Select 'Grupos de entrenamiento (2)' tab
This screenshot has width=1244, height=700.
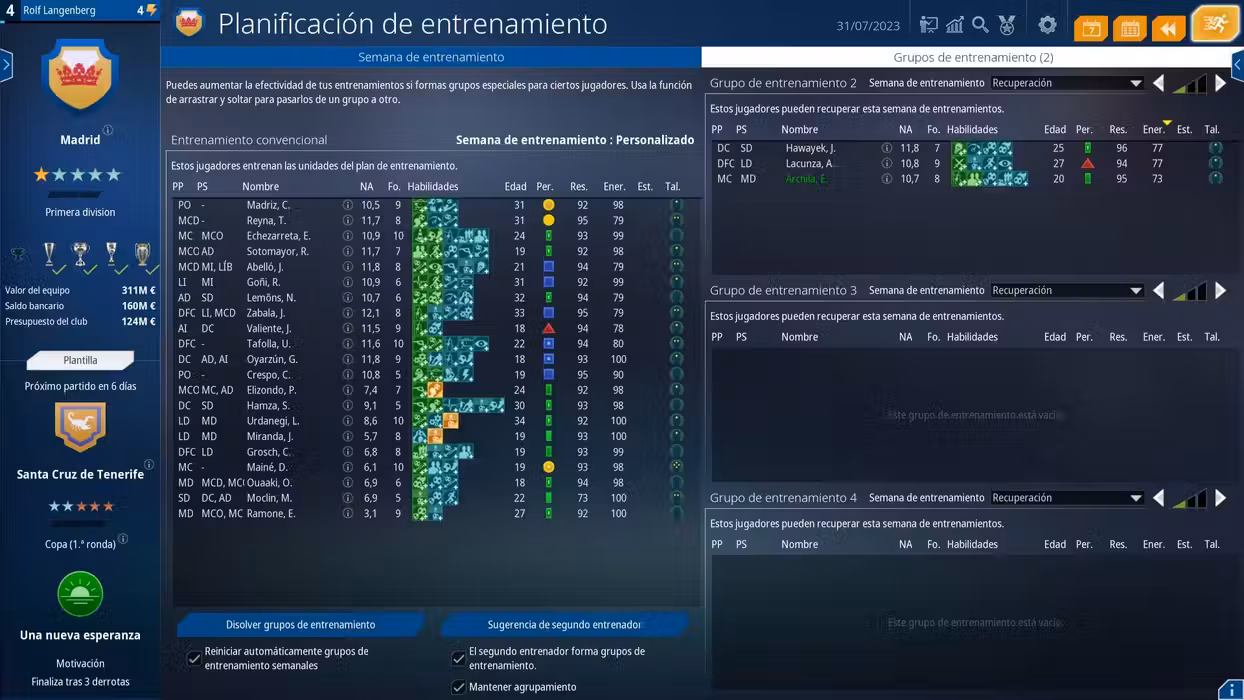[972, 57]
